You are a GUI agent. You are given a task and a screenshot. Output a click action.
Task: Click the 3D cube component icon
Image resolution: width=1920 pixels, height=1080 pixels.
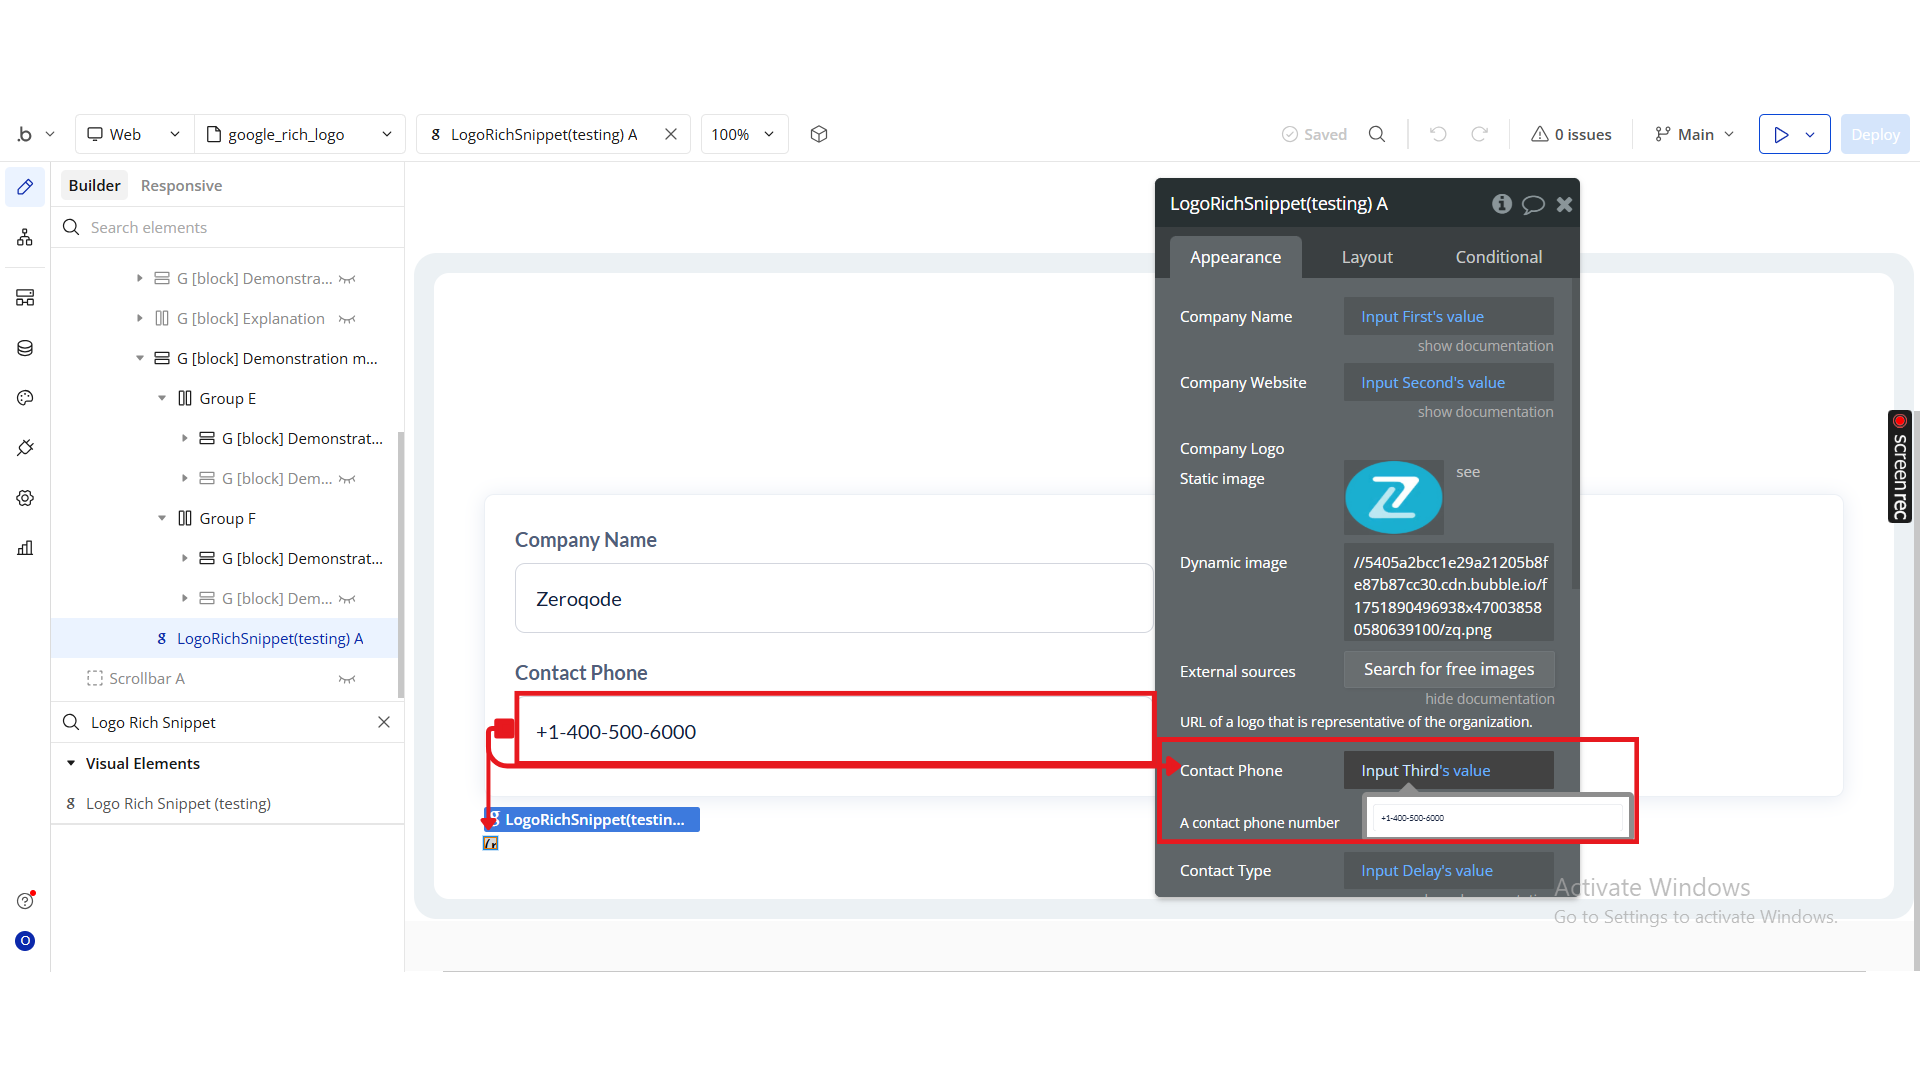click(819, 134)
